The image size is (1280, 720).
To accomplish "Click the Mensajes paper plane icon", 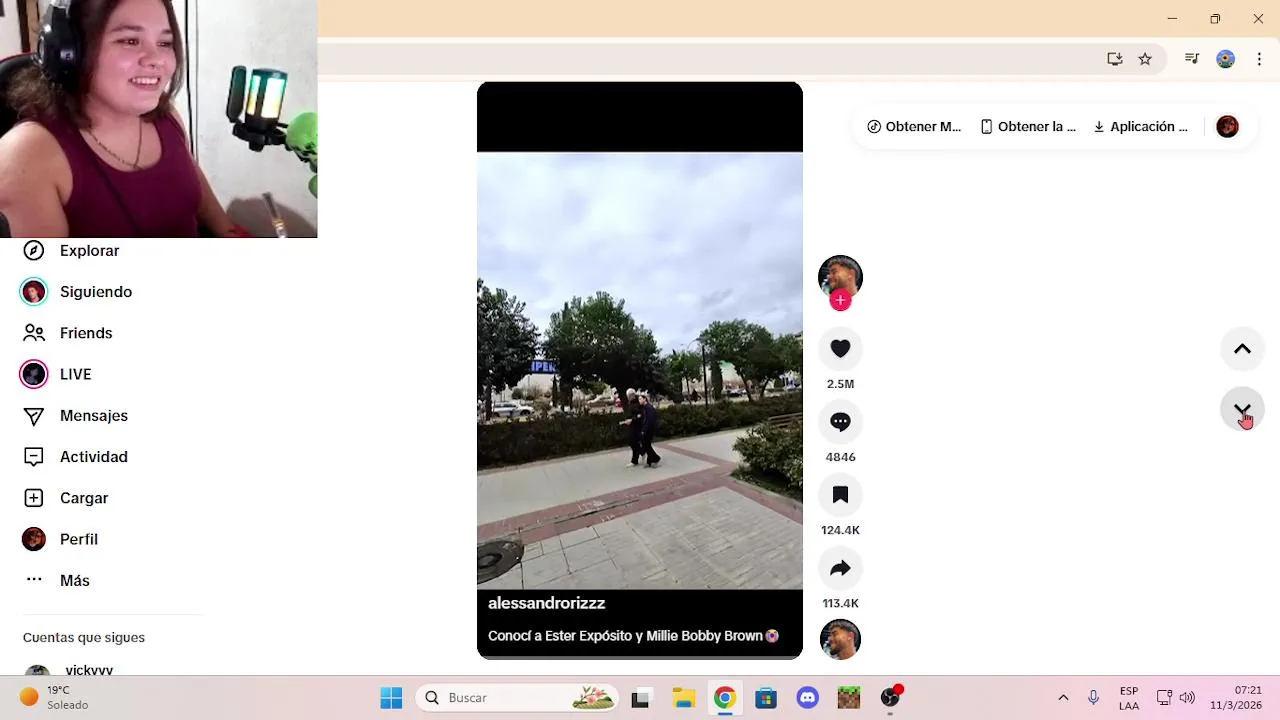I will 34,416.
